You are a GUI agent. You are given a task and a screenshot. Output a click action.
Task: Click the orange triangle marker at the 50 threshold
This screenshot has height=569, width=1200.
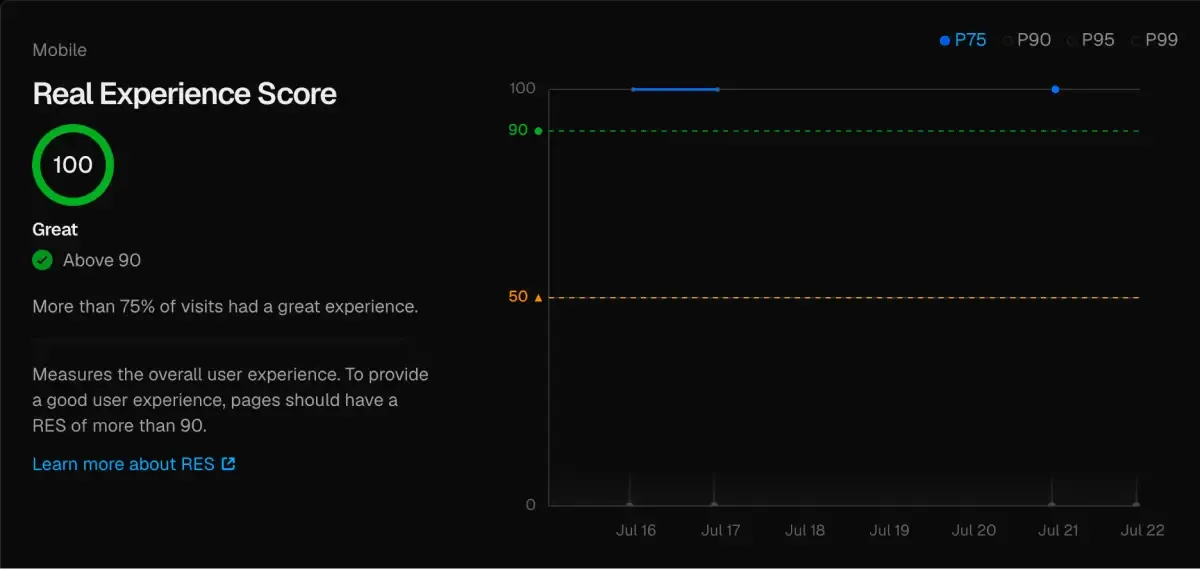[x=538, y=297]
